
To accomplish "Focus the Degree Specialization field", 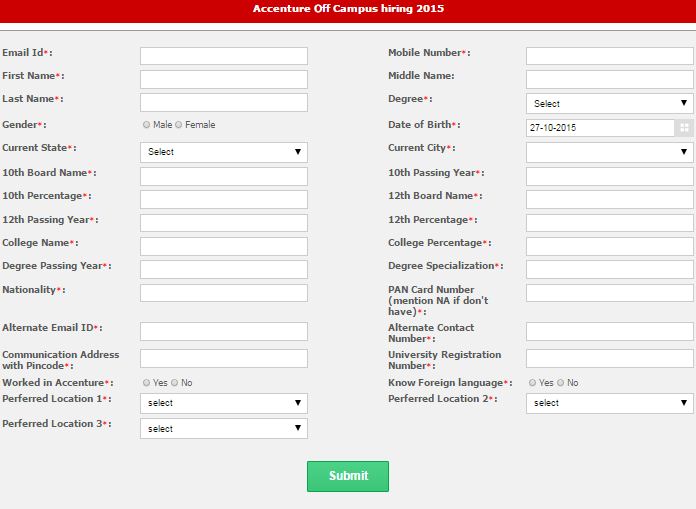I will [609, 269].
